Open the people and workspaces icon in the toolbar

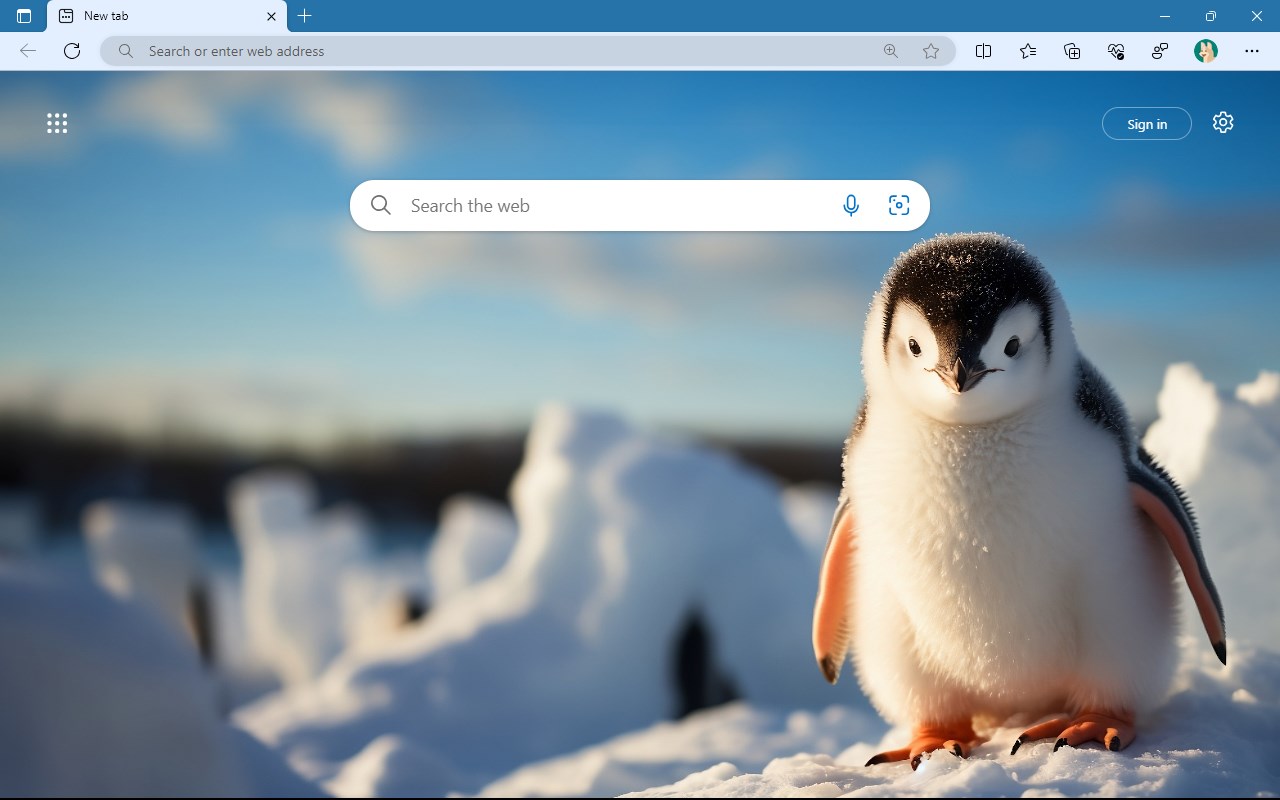1160,51
